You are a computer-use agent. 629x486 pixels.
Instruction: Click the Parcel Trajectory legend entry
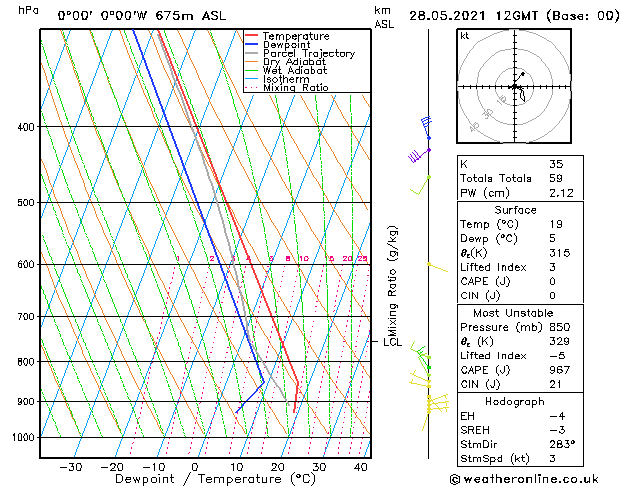point(308,54)
